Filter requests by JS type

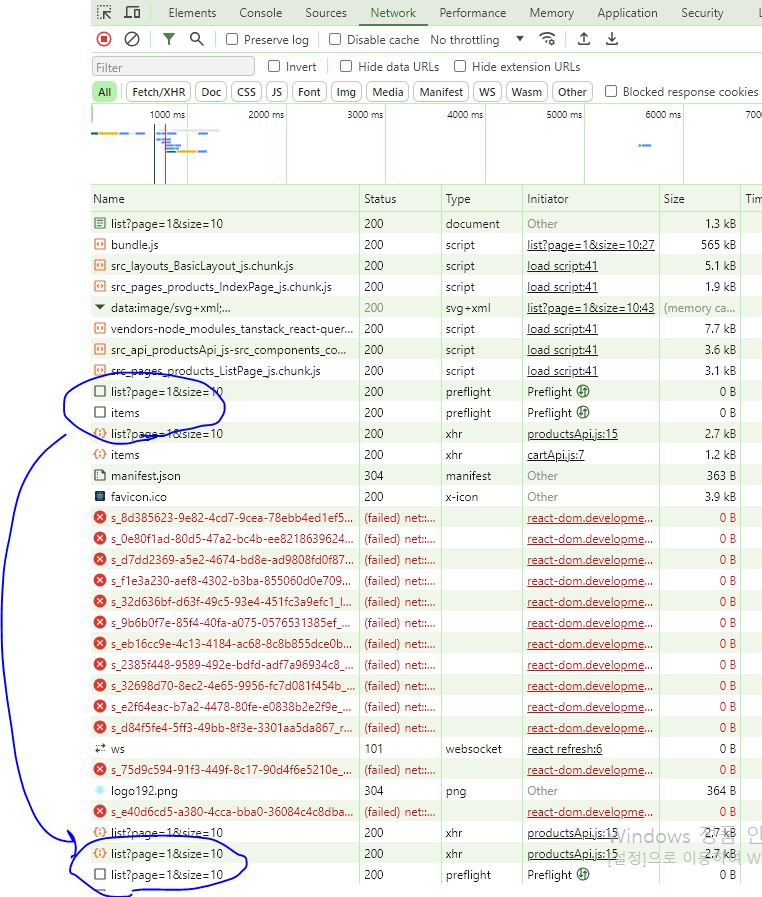coord(277,92)
